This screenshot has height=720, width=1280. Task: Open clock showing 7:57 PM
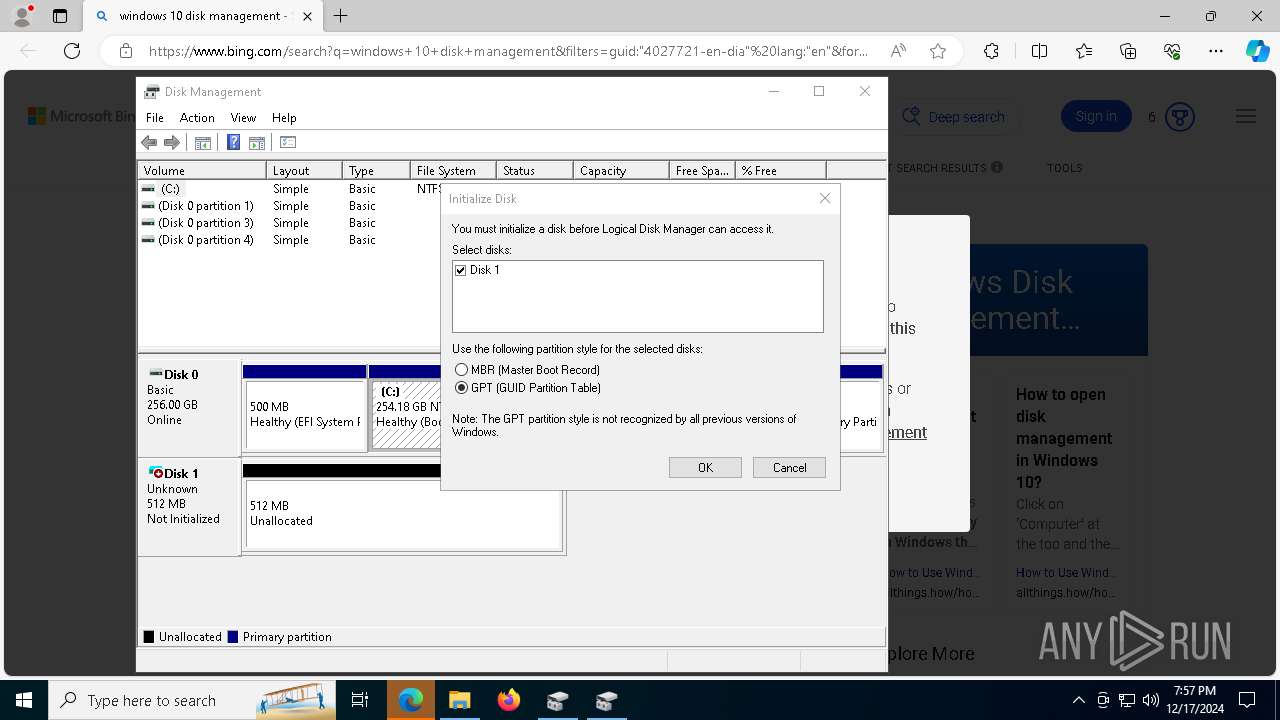[1194, 700]
